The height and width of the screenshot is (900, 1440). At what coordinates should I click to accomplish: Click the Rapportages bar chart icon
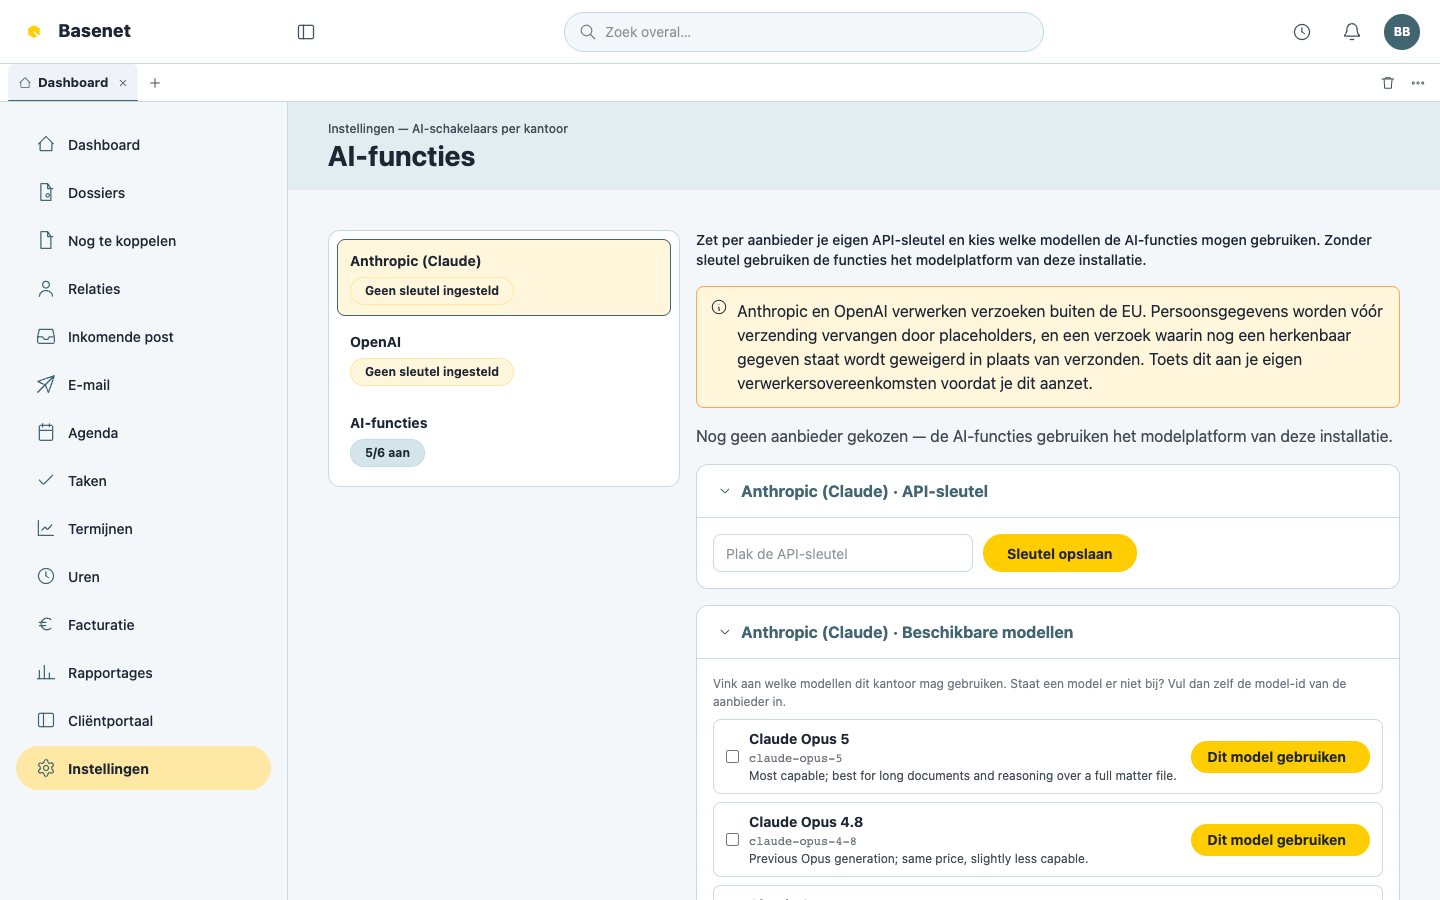click(x=46, y=672)
